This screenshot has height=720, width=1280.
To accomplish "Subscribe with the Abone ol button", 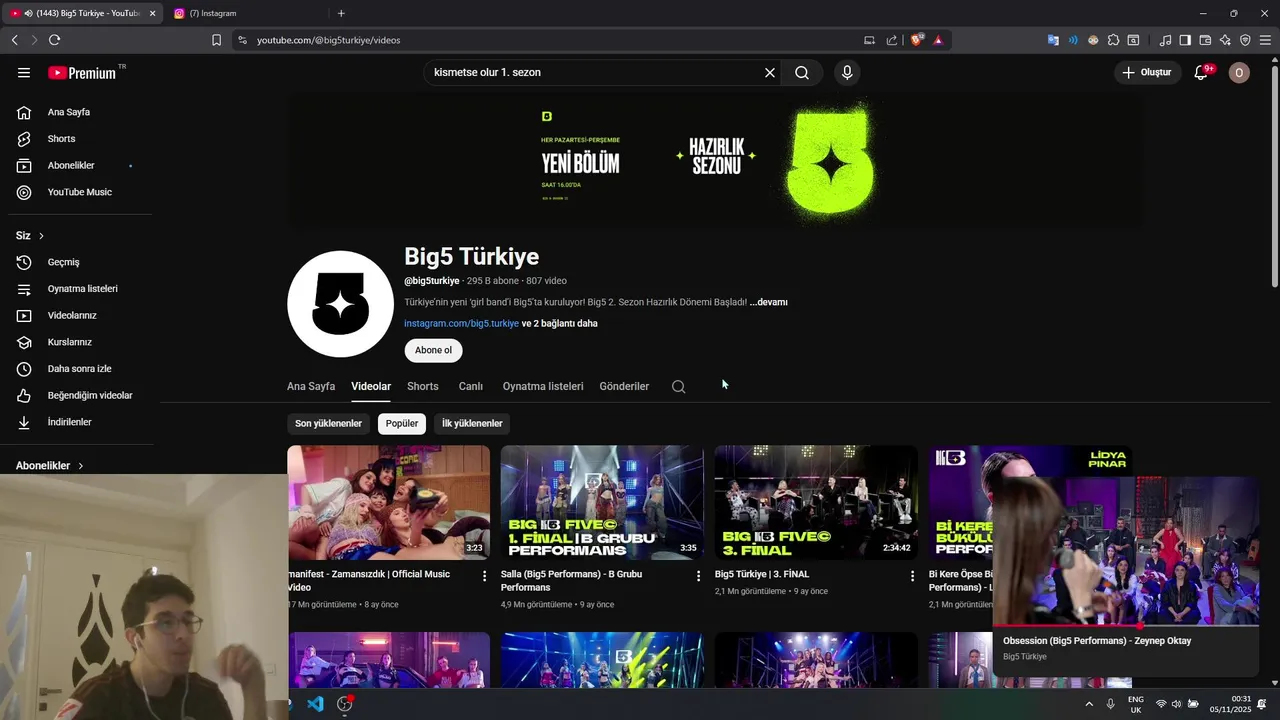I will 433,350.
